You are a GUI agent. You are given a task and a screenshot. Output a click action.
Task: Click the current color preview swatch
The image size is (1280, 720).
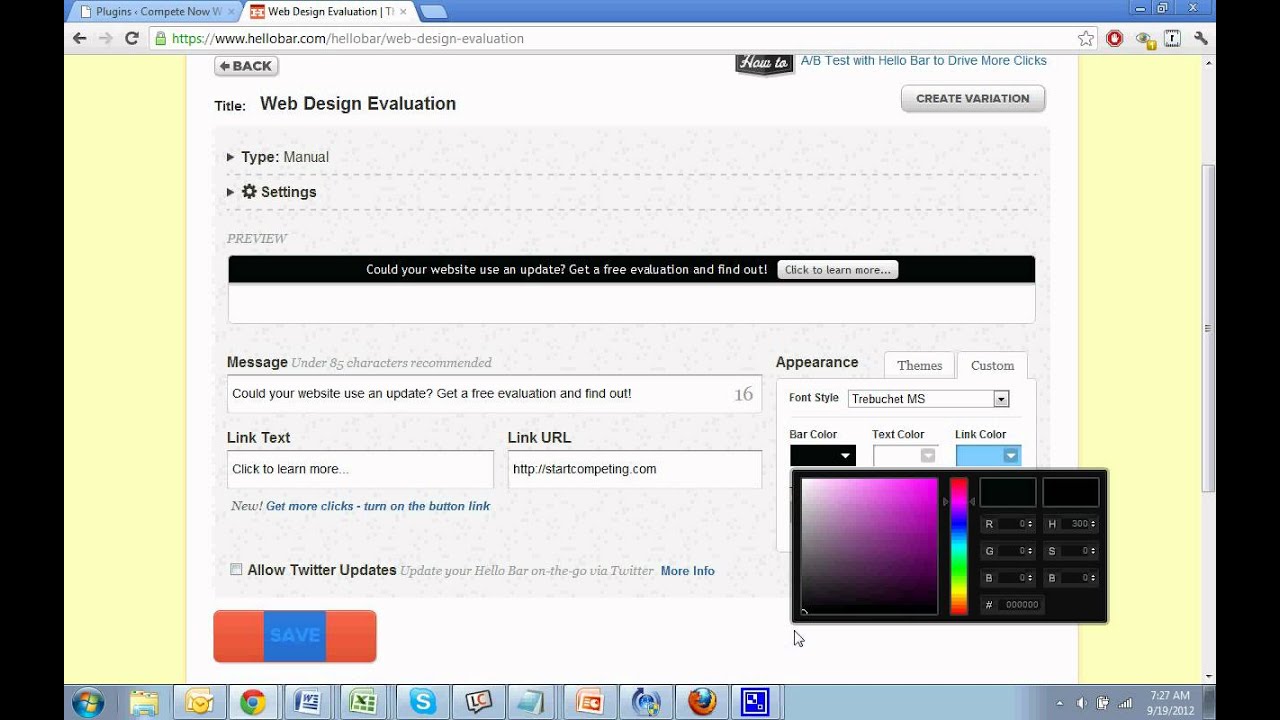click(1071, 492)
